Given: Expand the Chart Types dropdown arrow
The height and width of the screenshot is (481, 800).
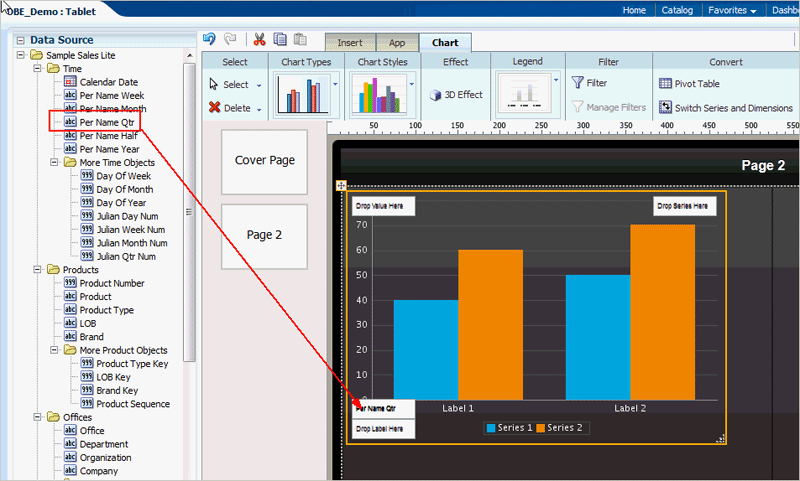Looking at the screenshot, I should click(335, 84).
